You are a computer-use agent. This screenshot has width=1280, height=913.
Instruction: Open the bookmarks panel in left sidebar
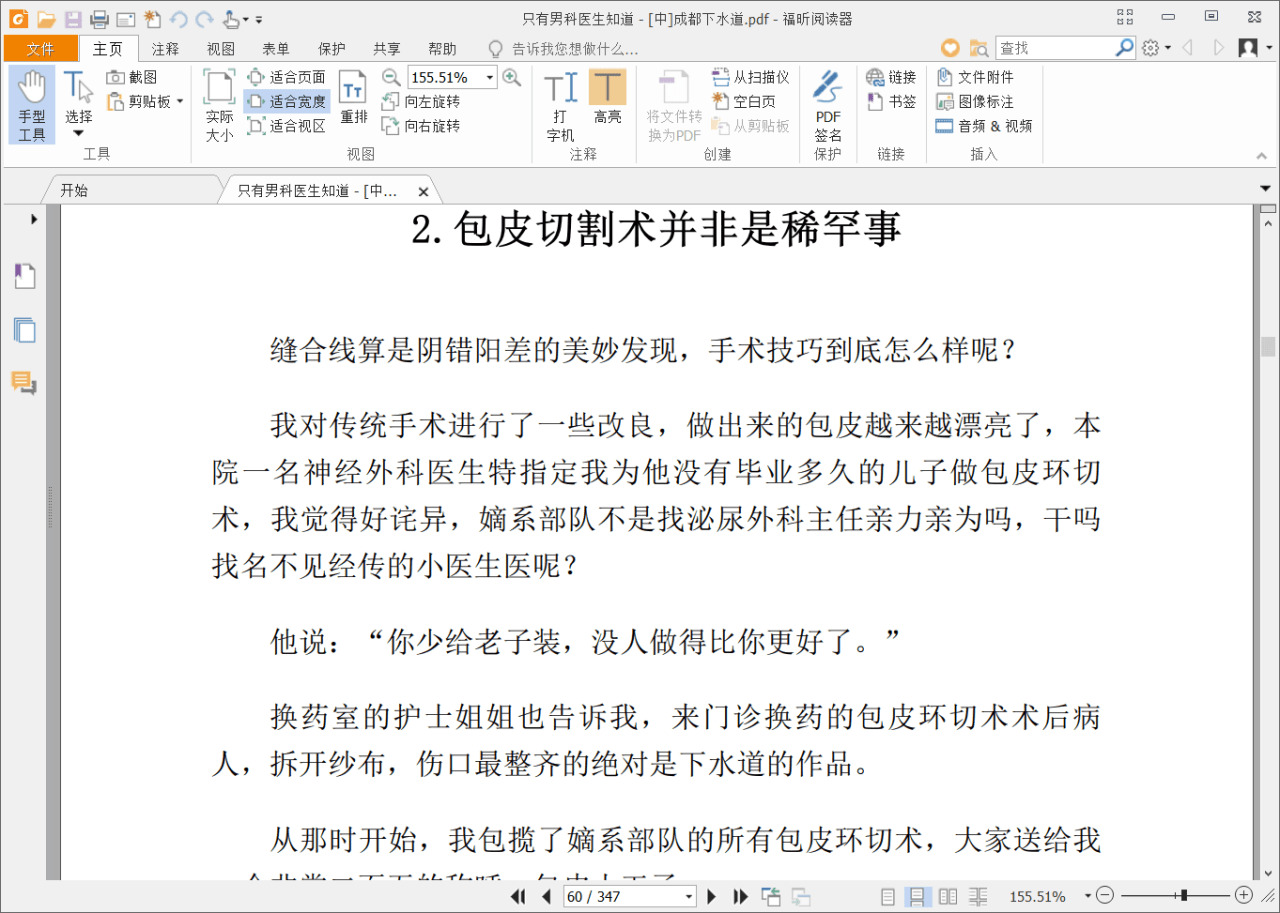(x=24, y=277)
